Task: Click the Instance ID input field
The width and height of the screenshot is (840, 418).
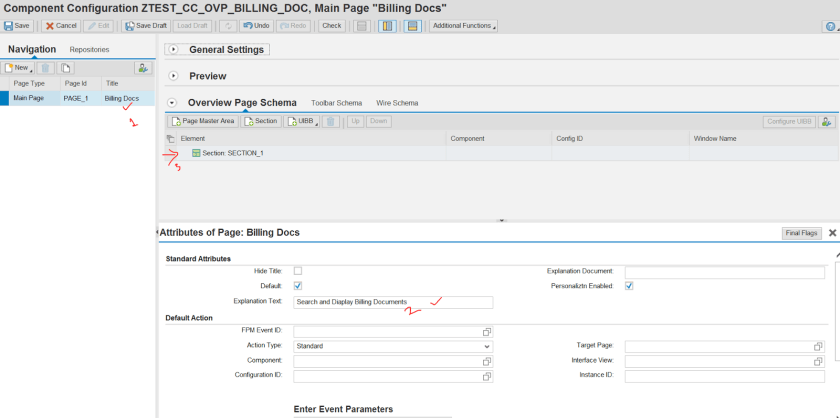Action: 725,377
